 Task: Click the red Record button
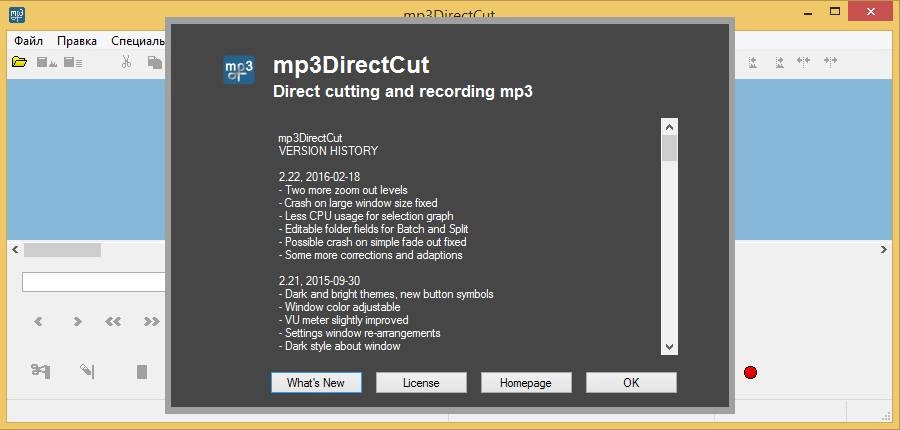[x=750, y=373]
